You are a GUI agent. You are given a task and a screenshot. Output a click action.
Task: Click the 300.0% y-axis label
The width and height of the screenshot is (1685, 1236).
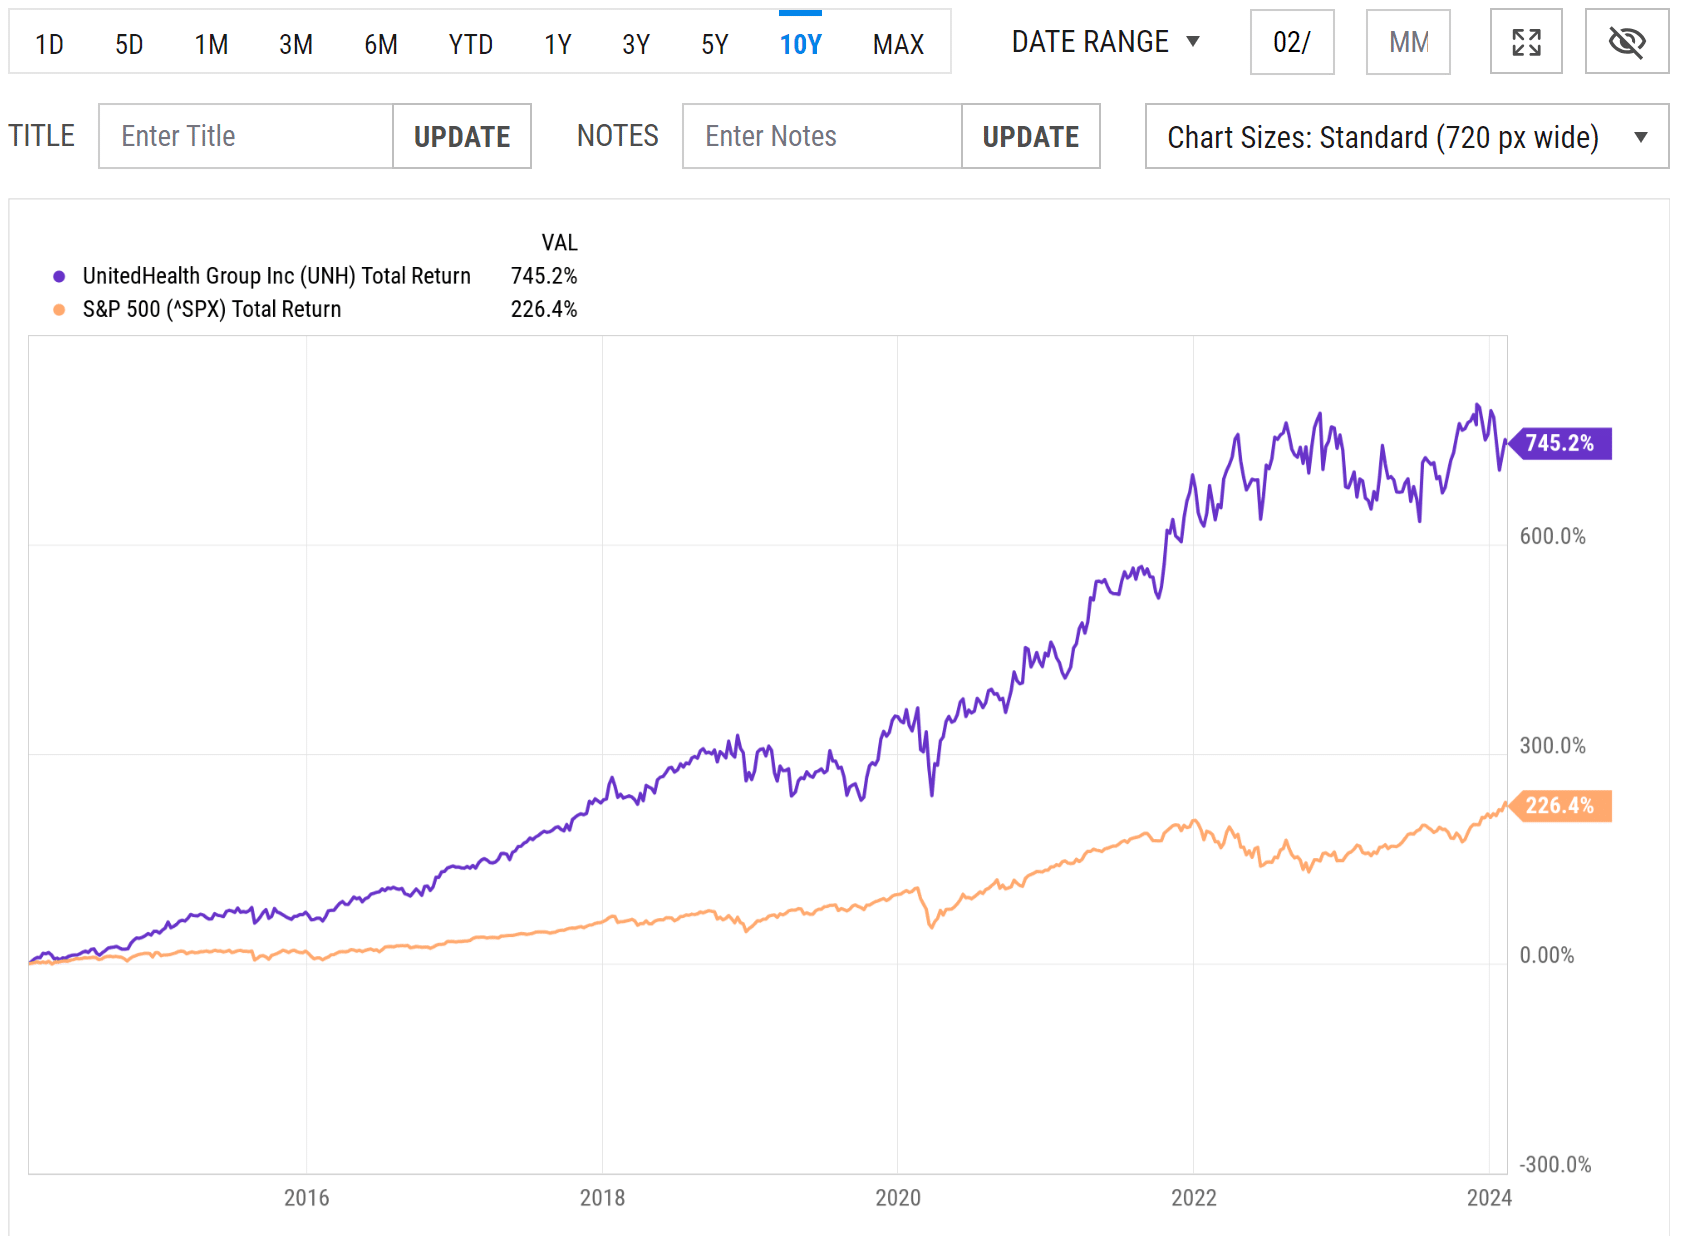[x=1553, y=746]
